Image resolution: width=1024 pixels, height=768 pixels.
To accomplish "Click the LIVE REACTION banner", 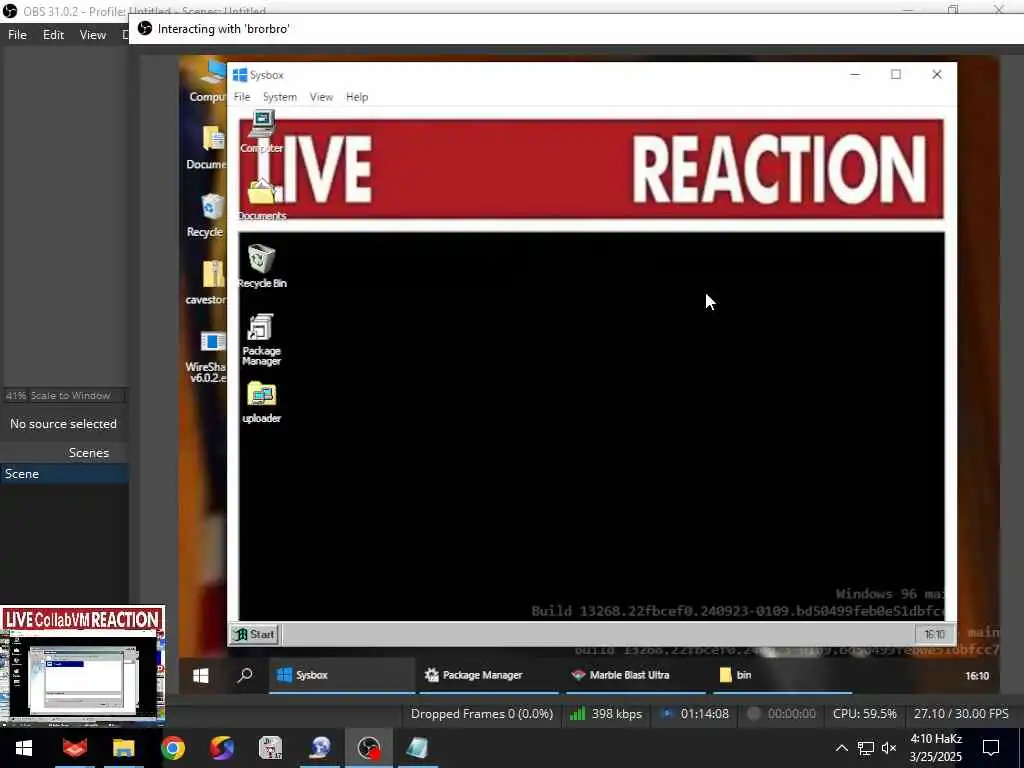I will point(591,169).
